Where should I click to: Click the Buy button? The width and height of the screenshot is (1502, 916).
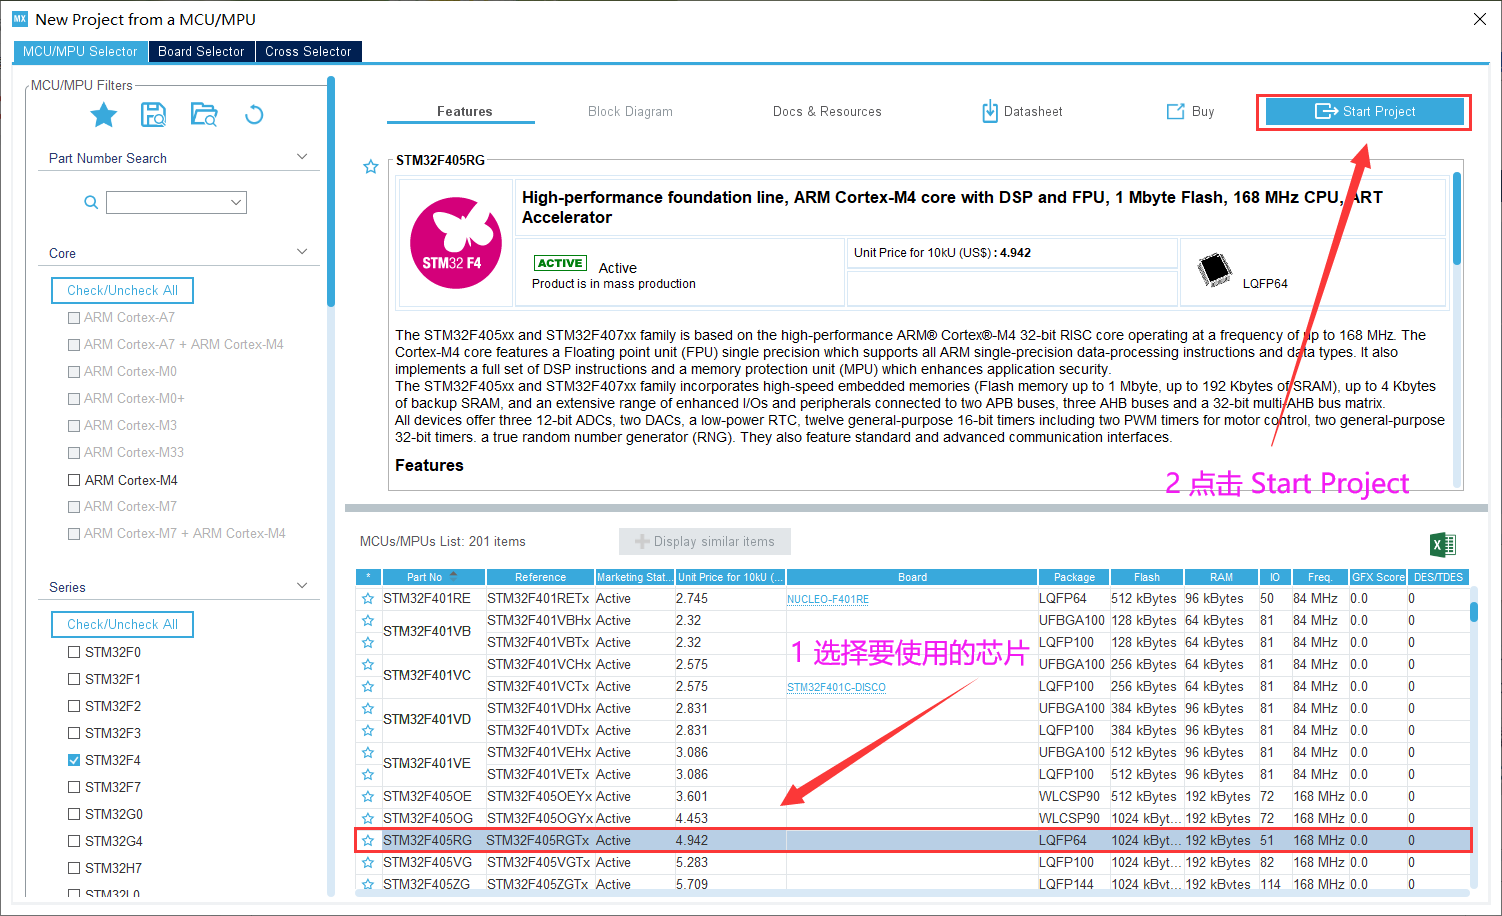pyautogui.click(x=1191, y=112)
